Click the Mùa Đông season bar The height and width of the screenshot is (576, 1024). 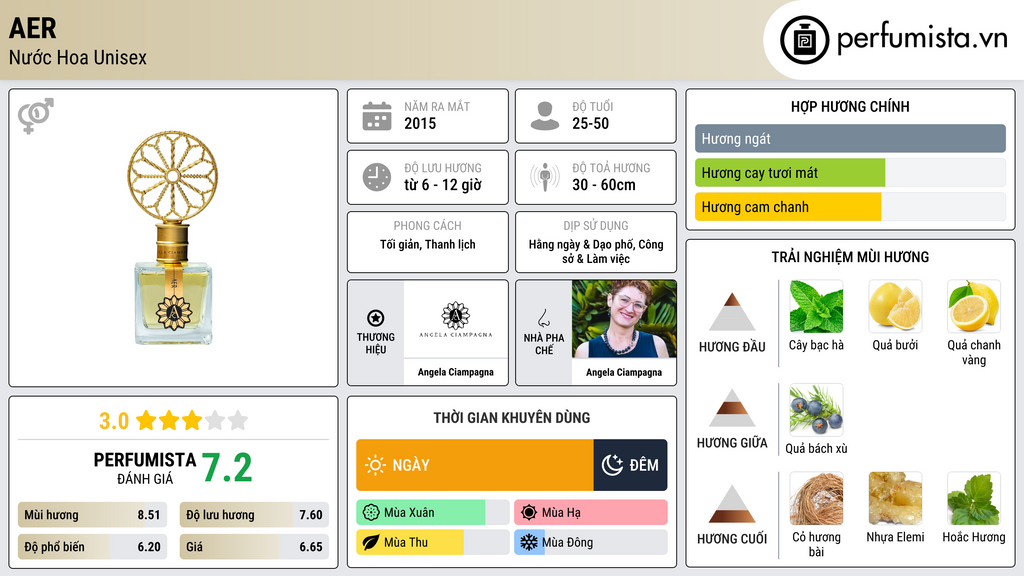[x=591, y=542]
